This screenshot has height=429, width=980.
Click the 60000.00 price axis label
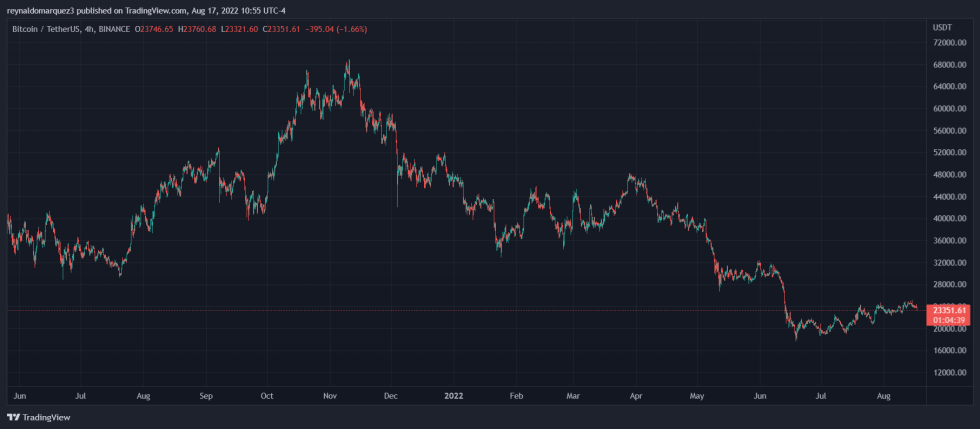[x=951, y=108]
